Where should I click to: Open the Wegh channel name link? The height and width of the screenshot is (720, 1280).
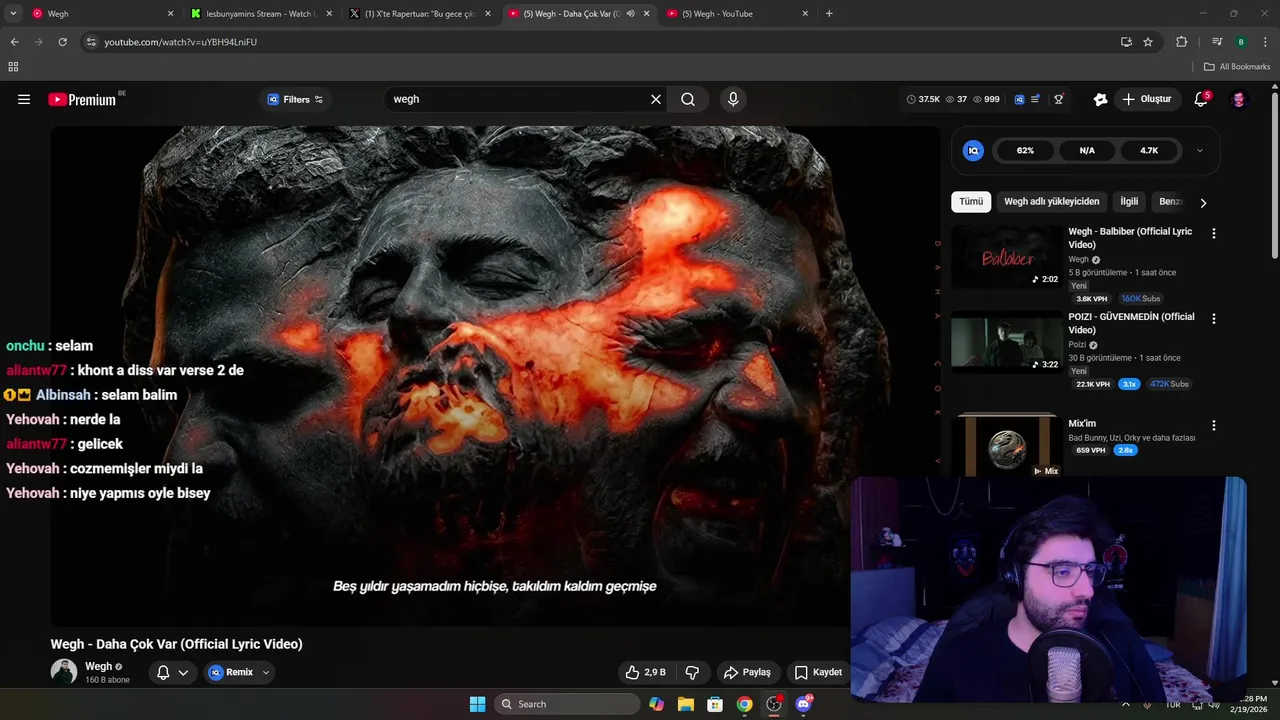99,666
